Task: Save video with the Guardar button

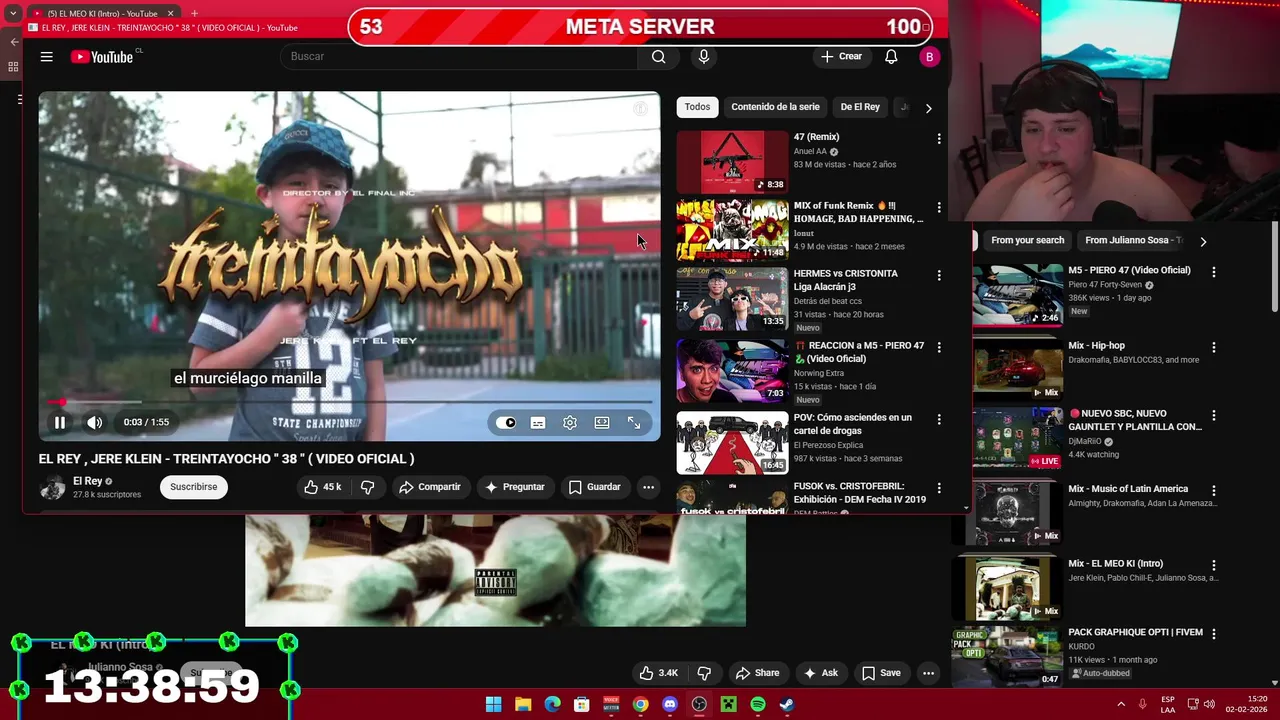Action: click(595, 487)
